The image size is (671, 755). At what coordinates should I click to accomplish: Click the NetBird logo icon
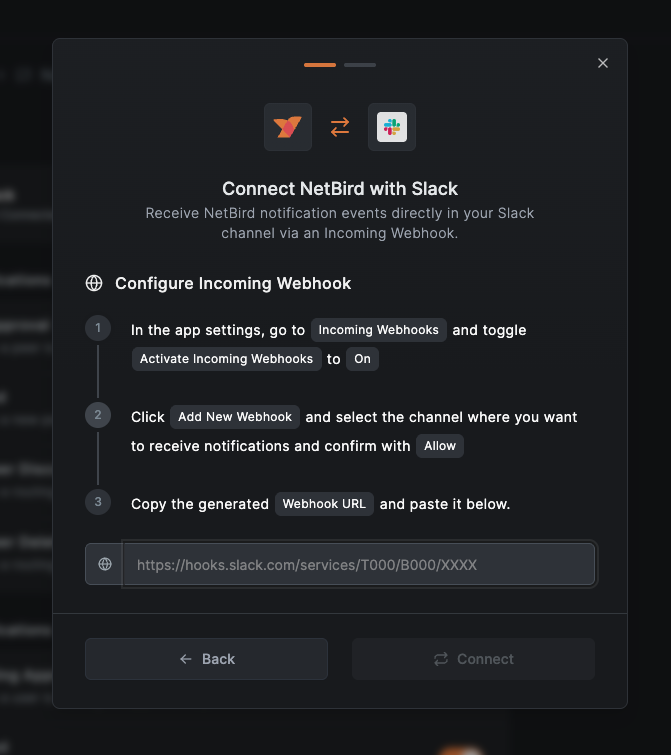(288, 127)
